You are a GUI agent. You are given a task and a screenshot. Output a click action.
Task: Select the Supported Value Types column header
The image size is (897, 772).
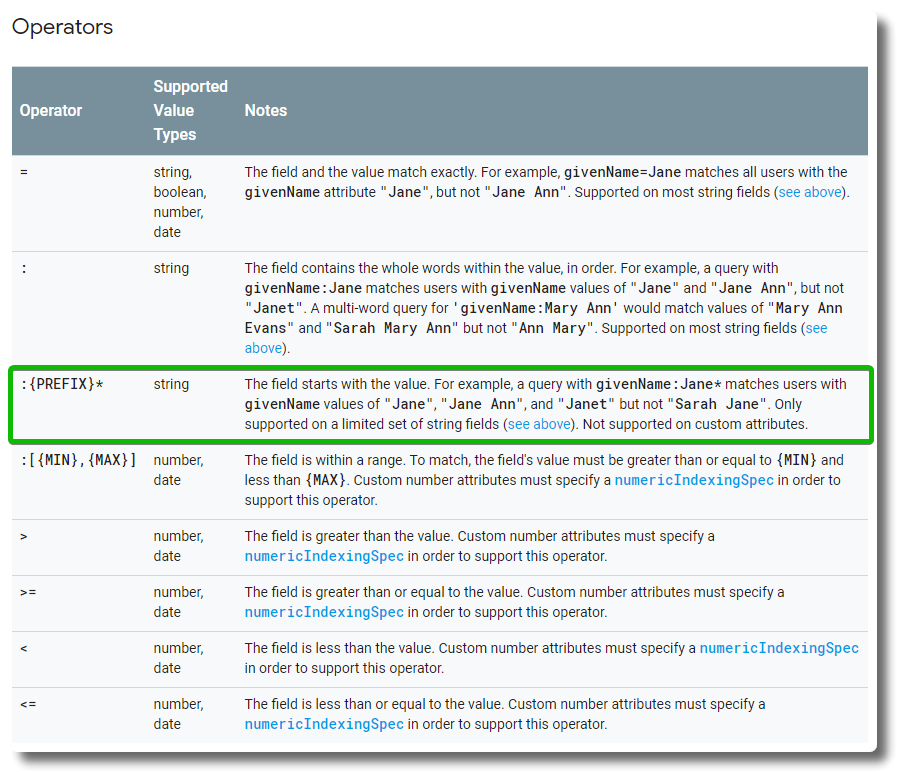(190, 110)
